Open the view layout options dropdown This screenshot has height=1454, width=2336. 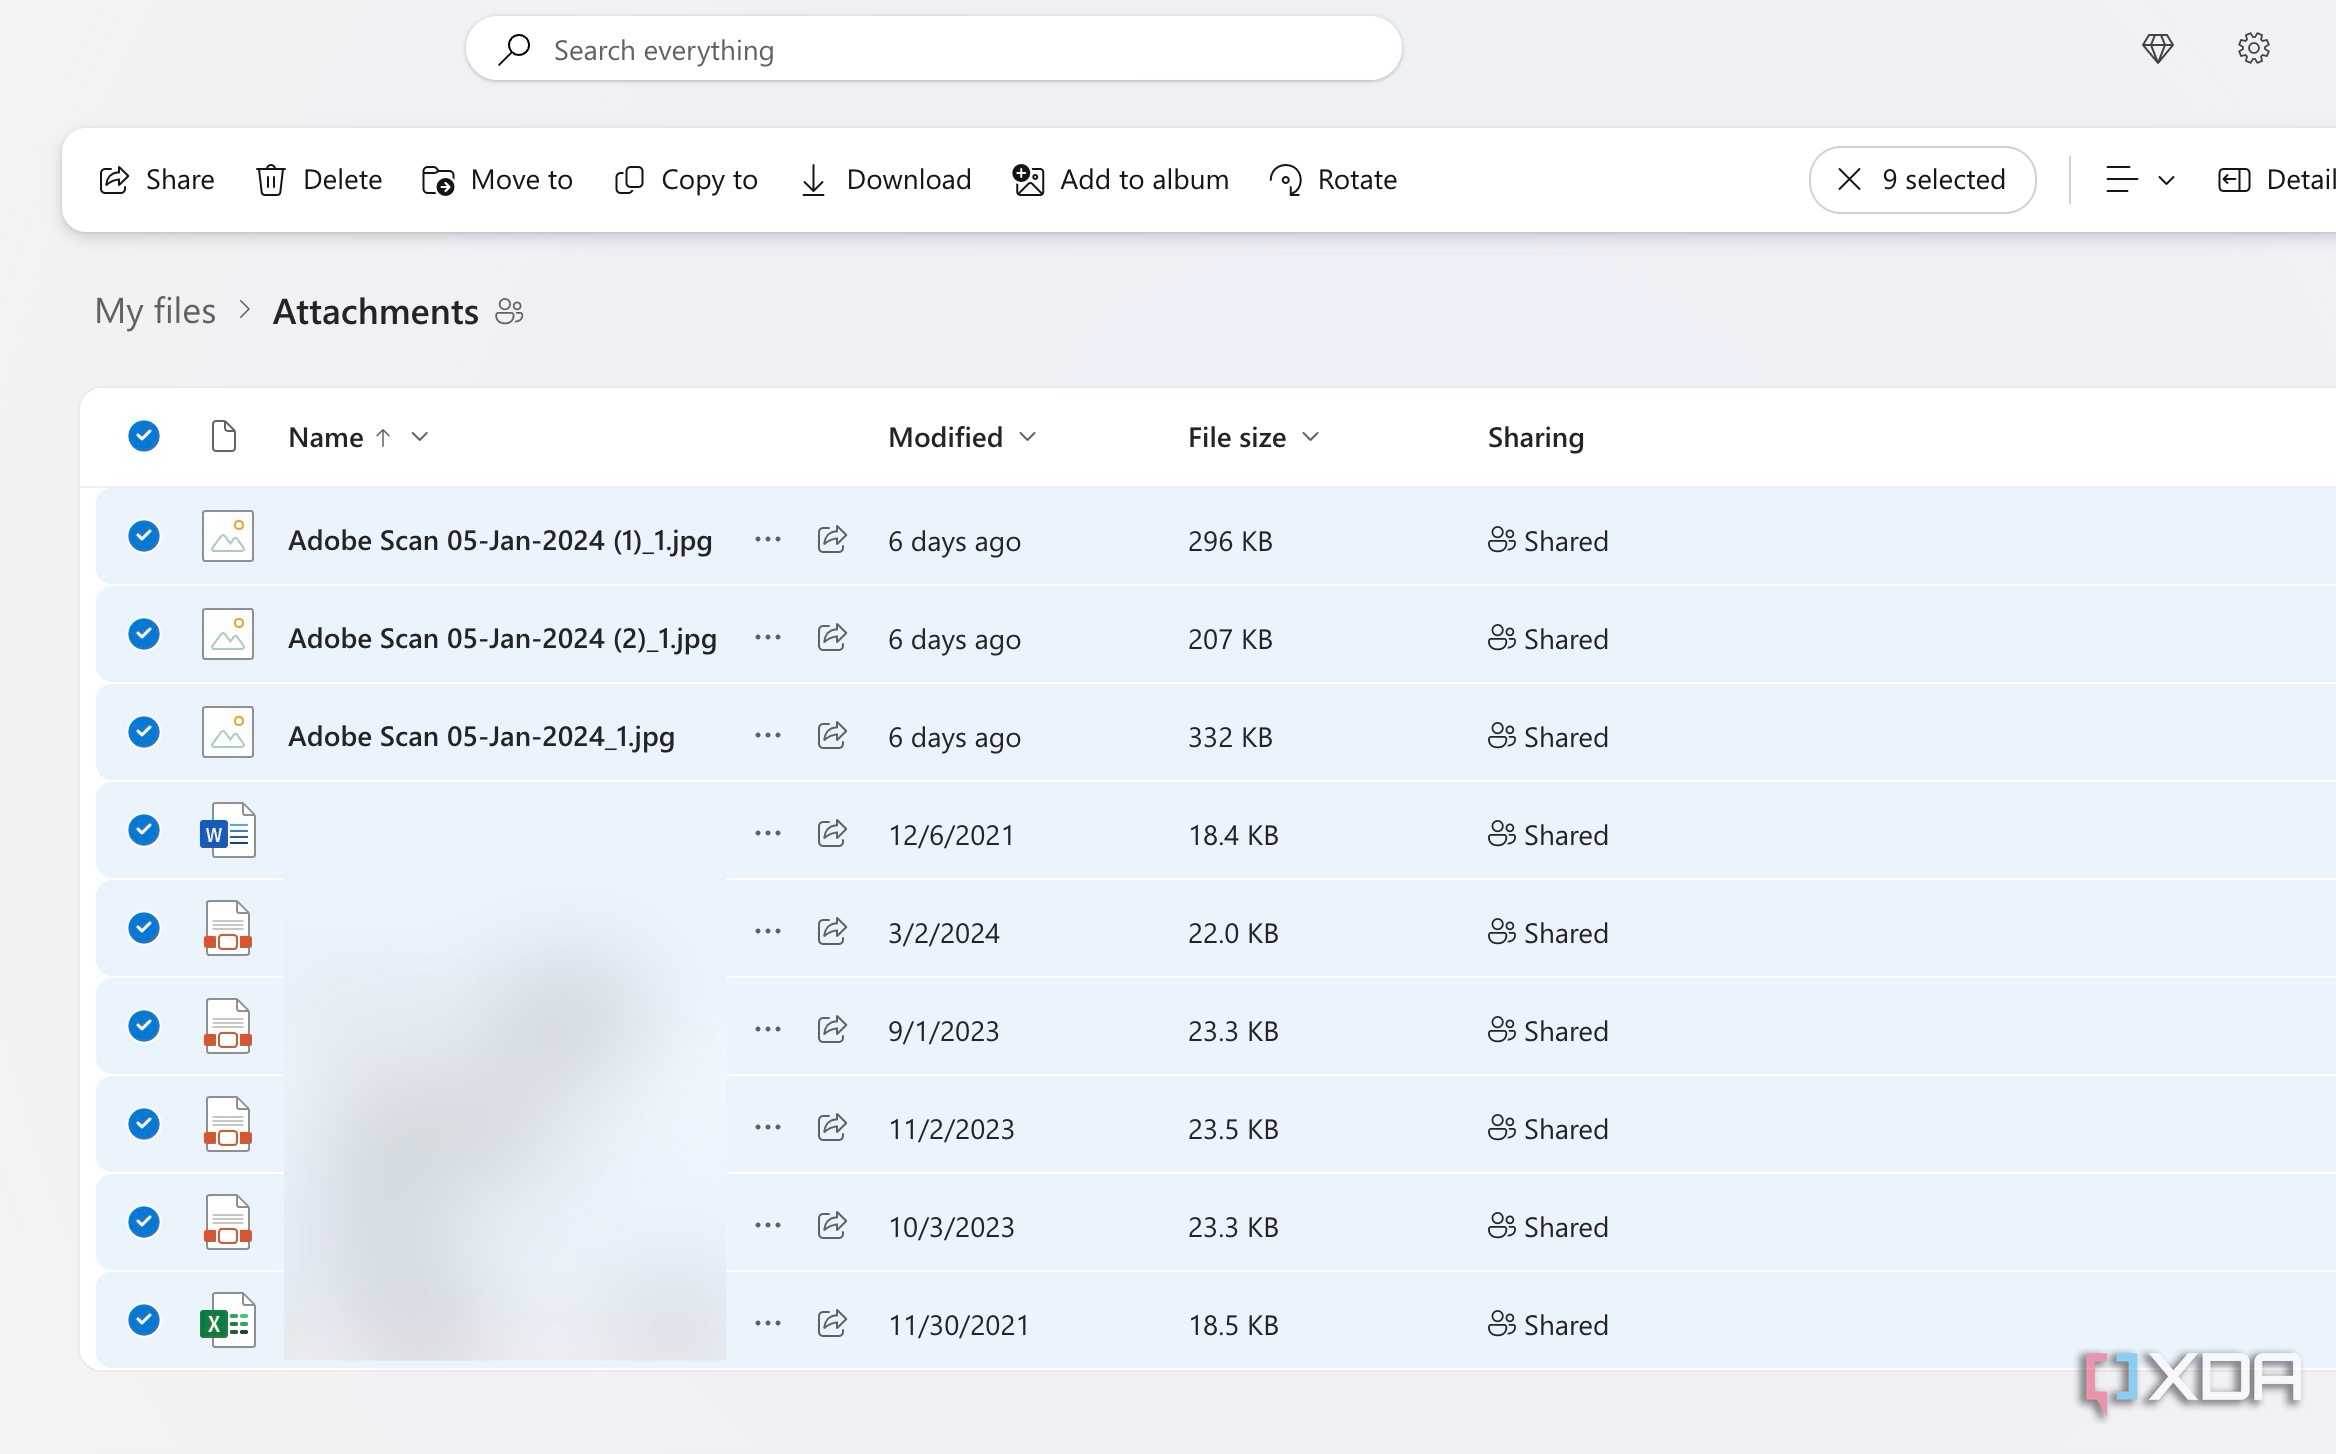pos(2139,180)
